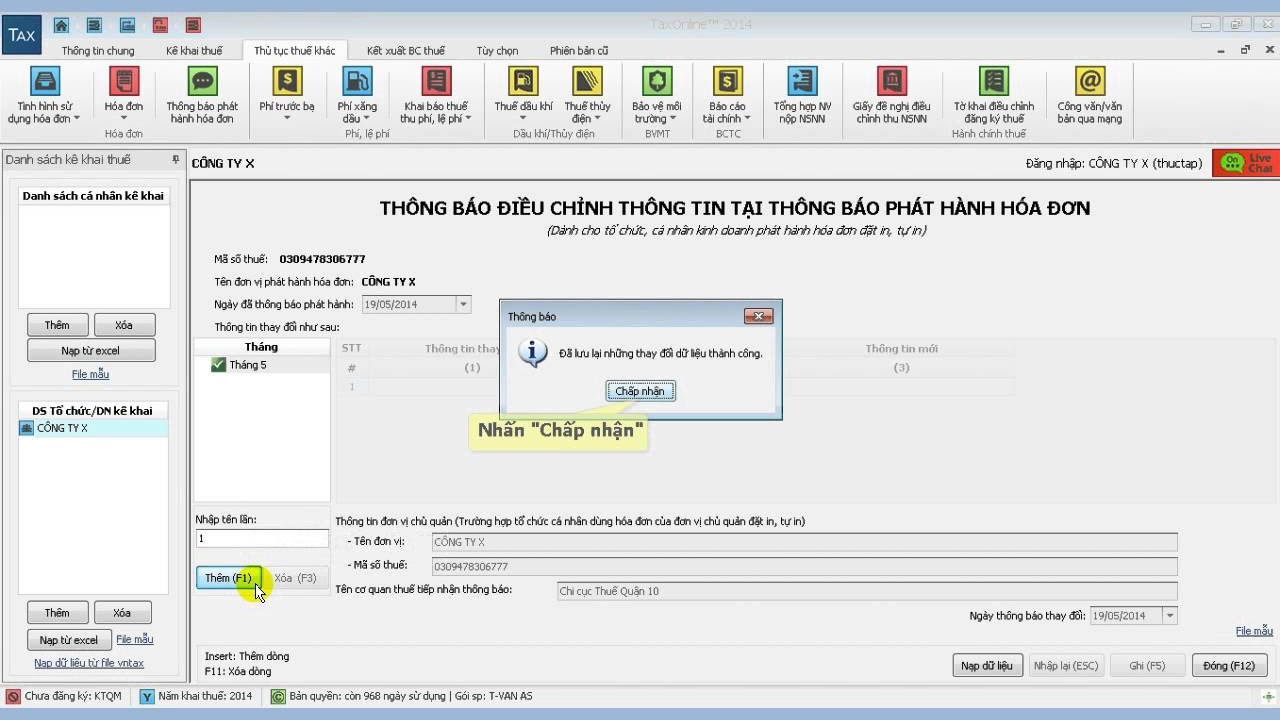
Task: Click Xóa under Danh sách cá nhân kê khai
Action: [124, 325]
